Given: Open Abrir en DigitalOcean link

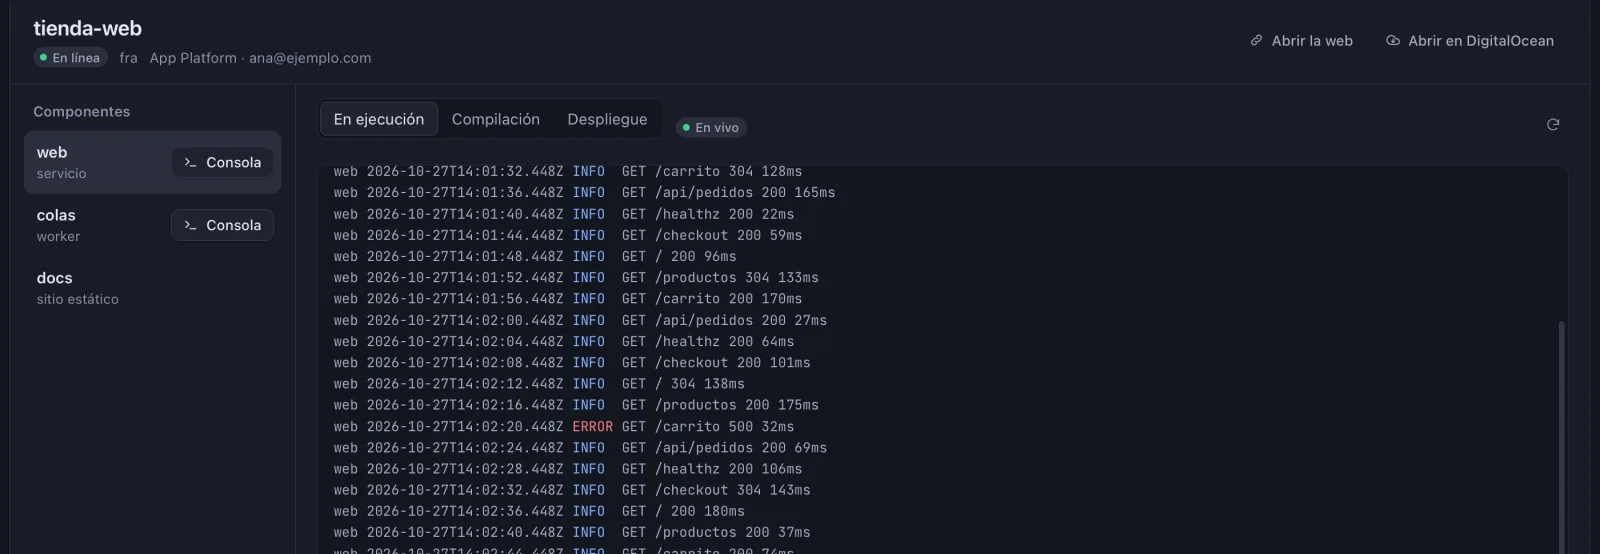Looking at the screenshot, I should click(1470, 41).
